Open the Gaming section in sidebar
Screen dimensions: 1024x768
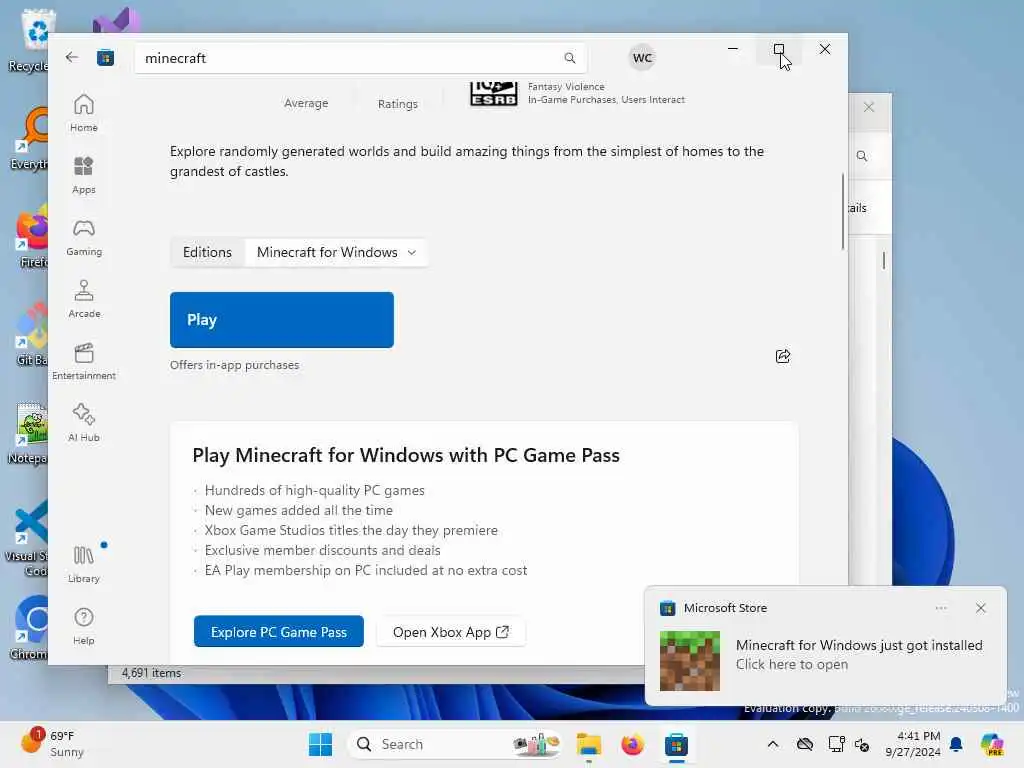click(x=84, y=237)
